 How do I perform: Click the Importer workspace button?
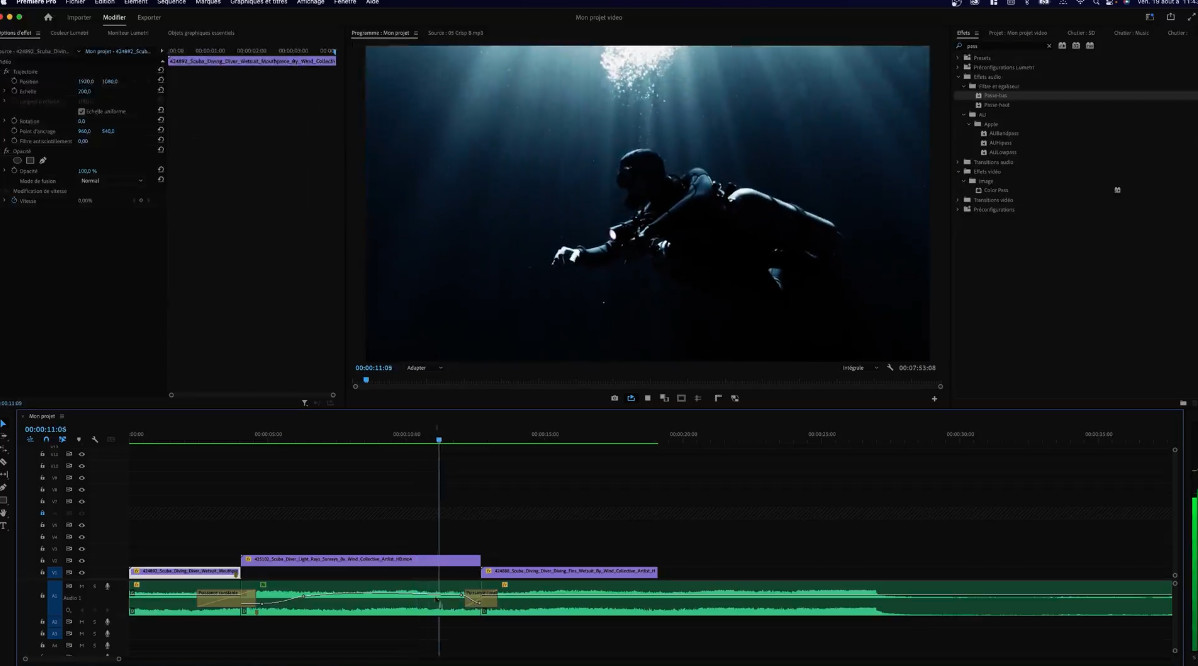79,18
